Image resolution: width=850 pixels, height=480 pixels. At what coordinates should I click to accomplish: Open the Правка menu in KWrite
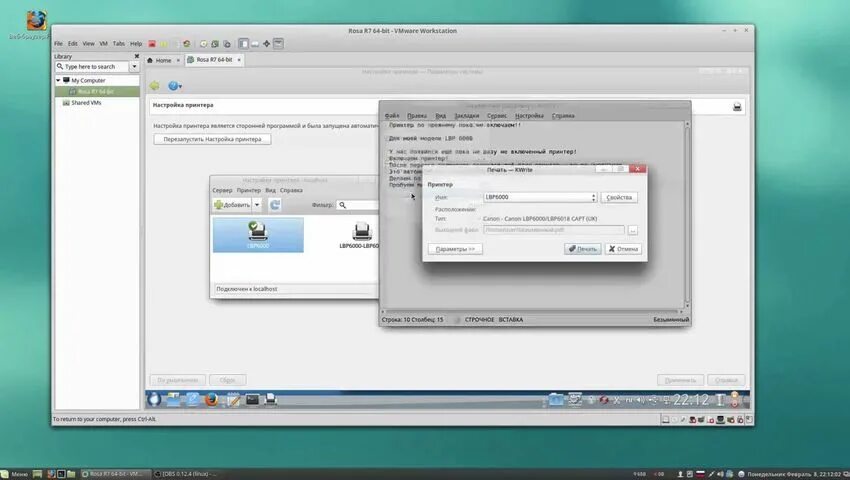click(417, 116)
